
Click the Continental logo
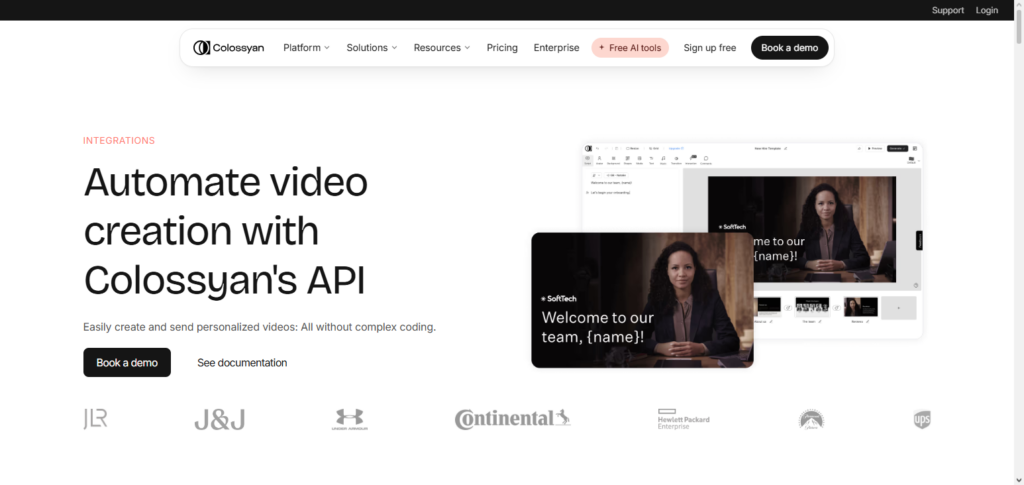coord(513,419)
